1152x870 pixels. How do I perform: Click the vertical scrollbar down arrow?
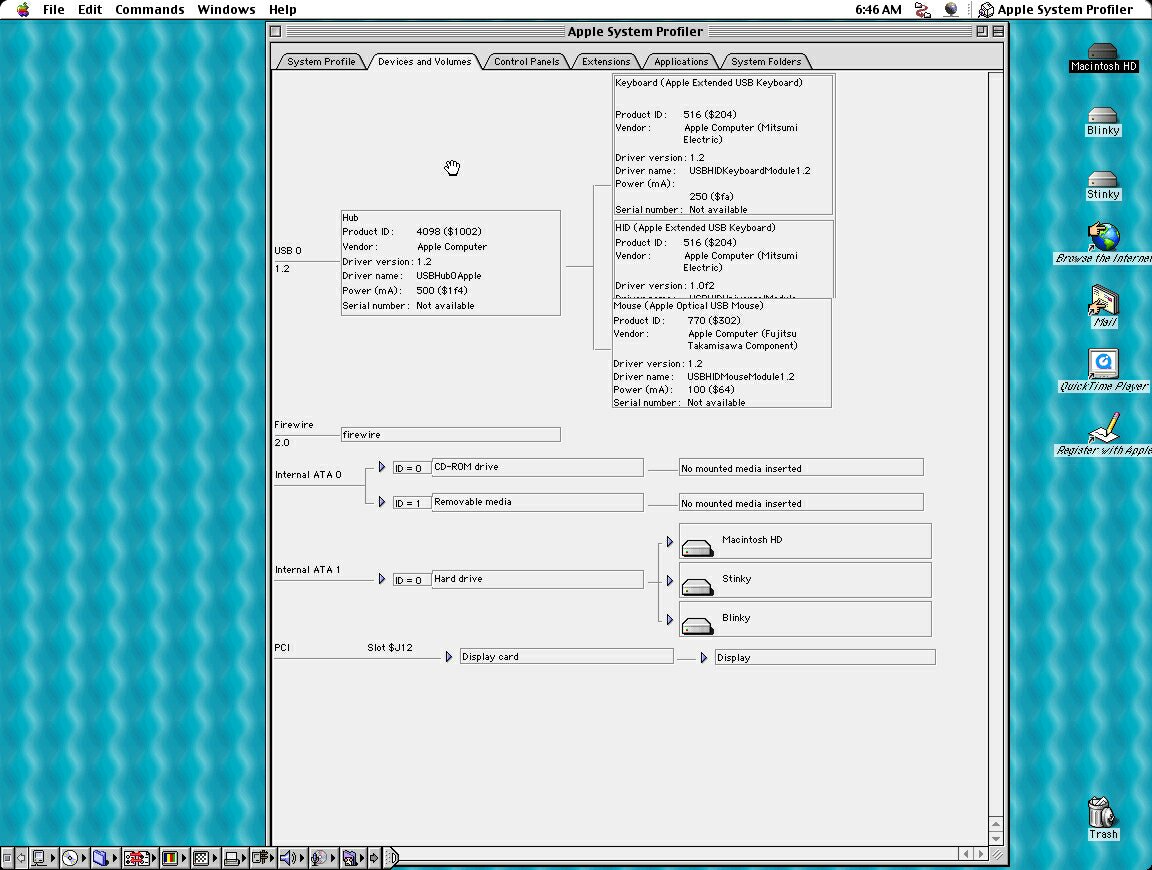pyautogui.click(x=996, y=838)
